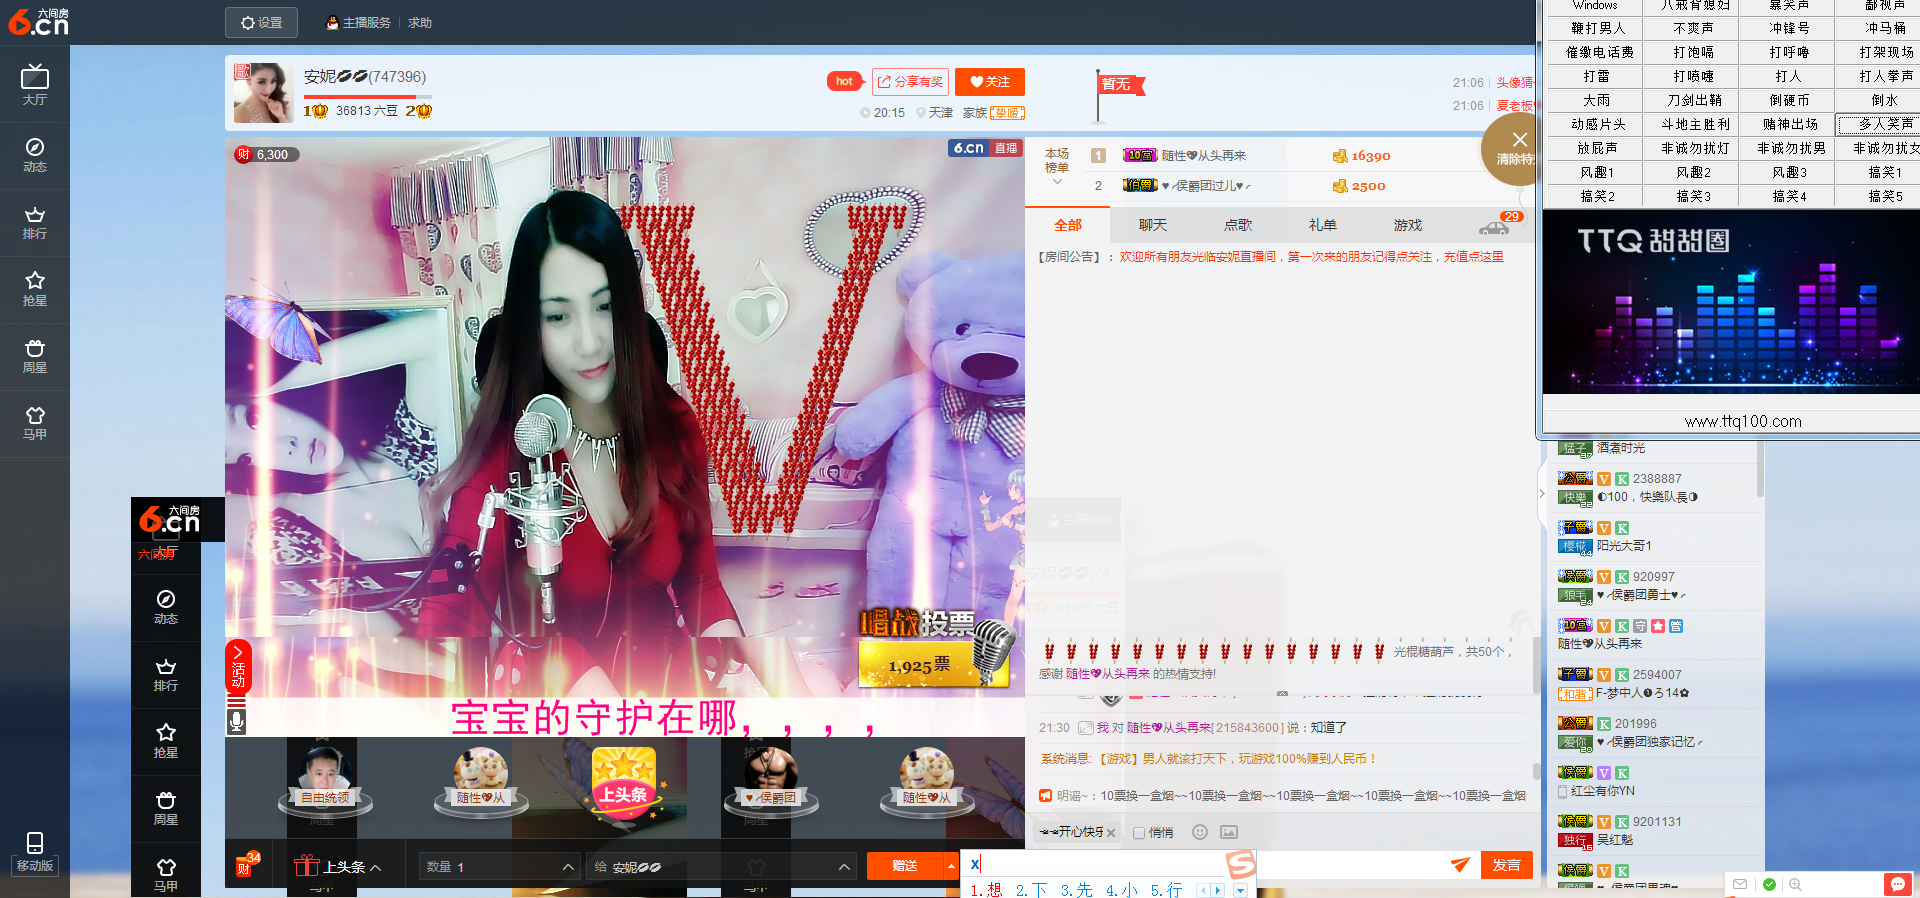Select user 阳光大哥1 in audience list
This screenshot has height=898, width=1920.
point(1624,546)
